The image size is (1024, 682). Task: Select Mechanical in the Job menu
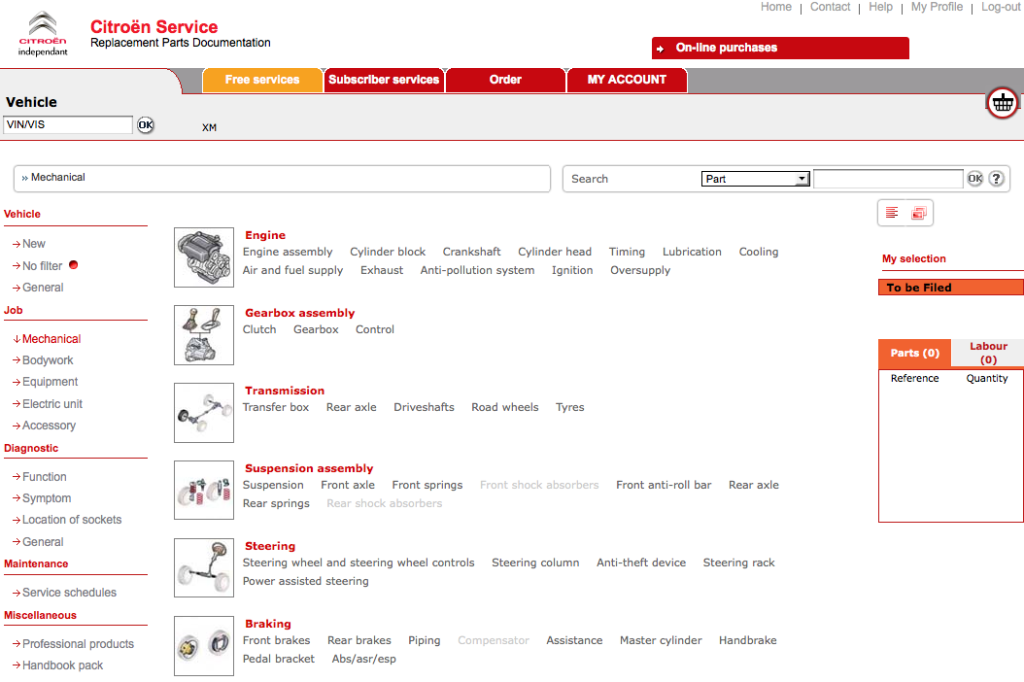click(x=51, y=339)
